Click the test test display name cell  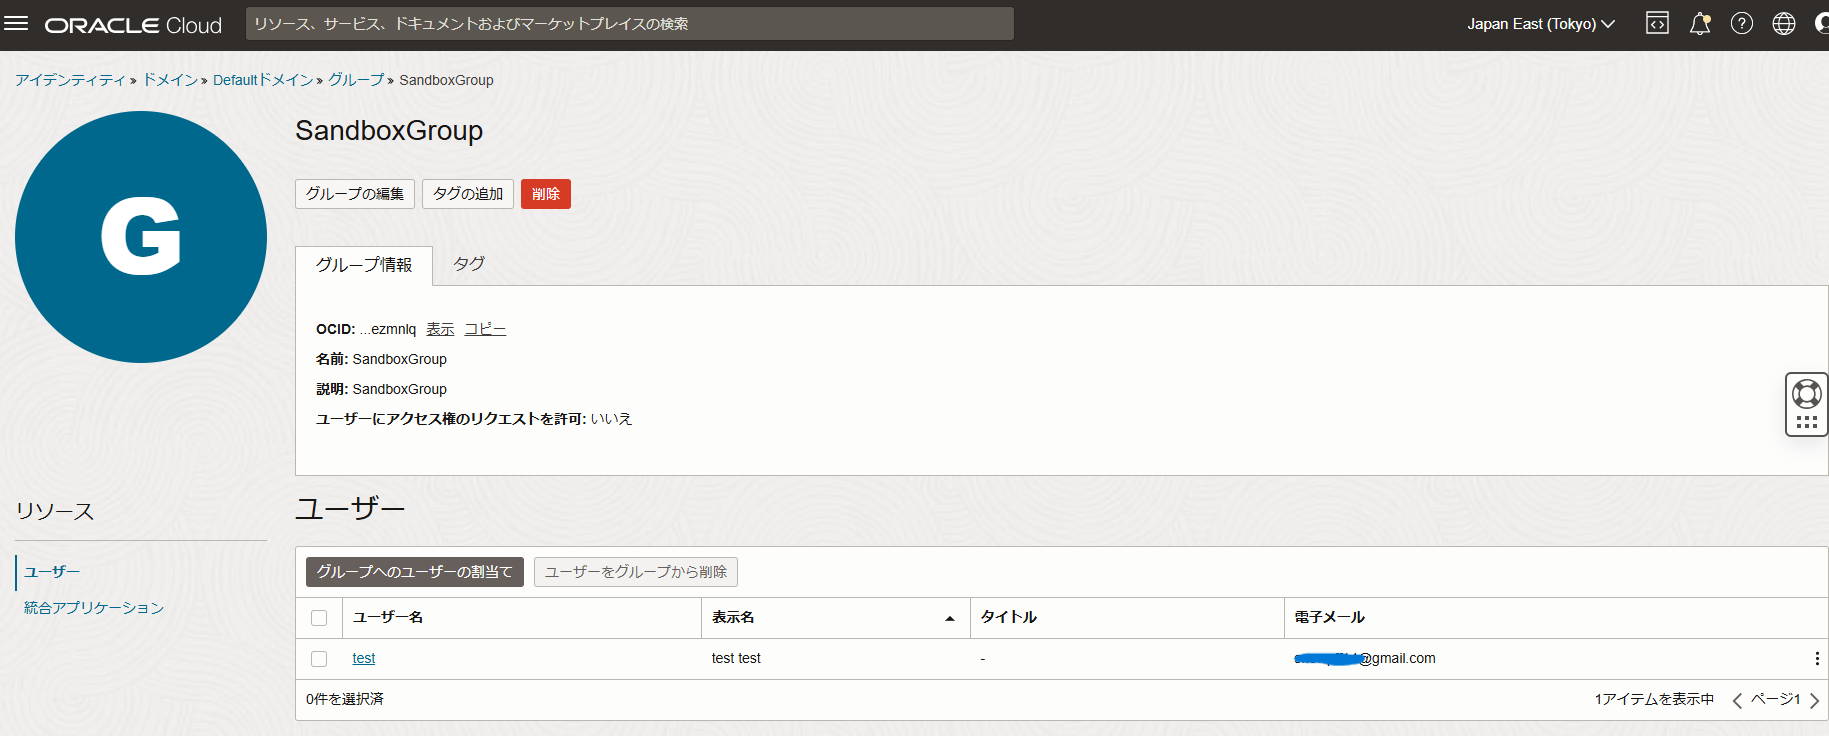[x=736, y=658]
